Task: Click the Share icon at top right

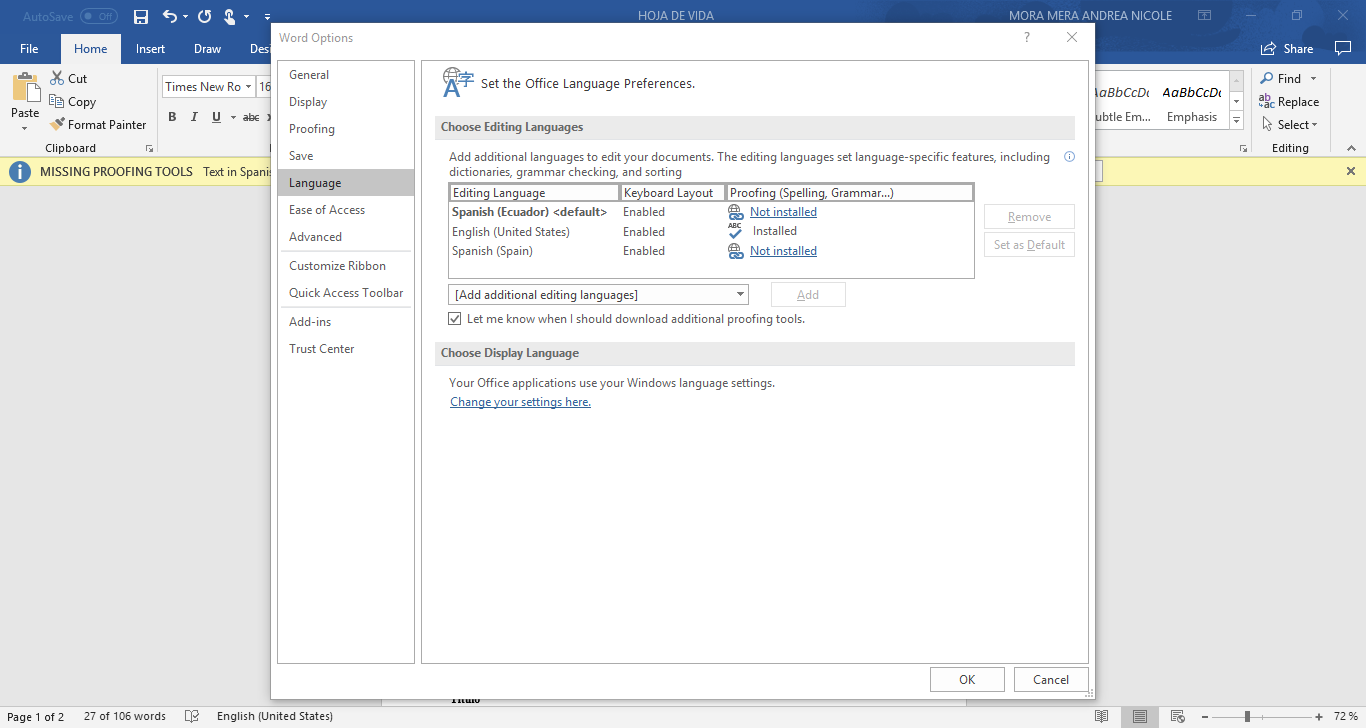Action: click(1269, 48)
